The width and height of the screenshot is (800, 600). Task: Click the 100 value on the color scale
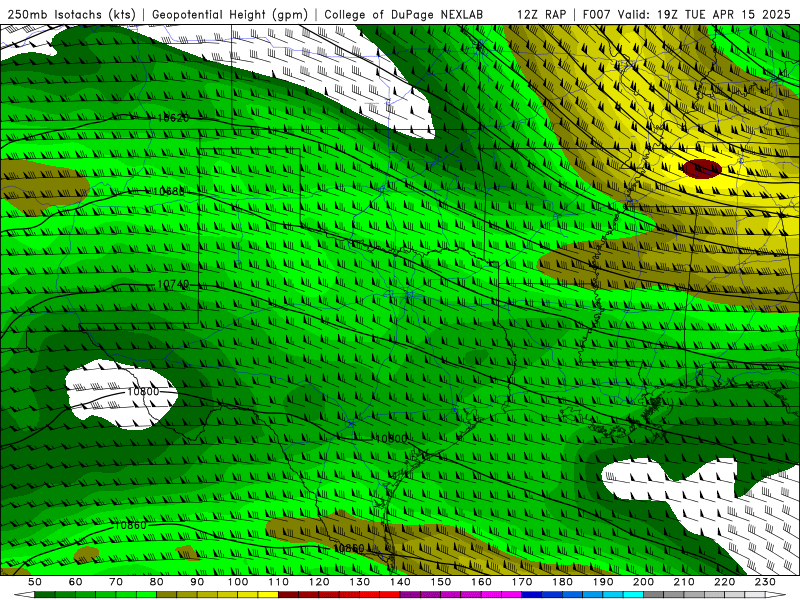click(x=238, y=582)
